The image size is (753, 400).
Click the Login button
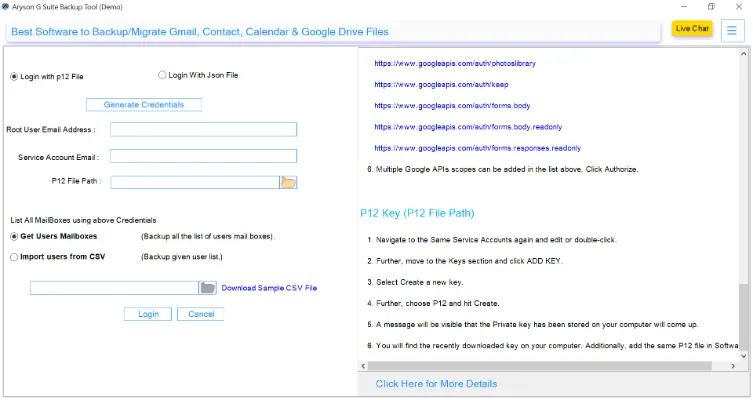click(148, 314)
